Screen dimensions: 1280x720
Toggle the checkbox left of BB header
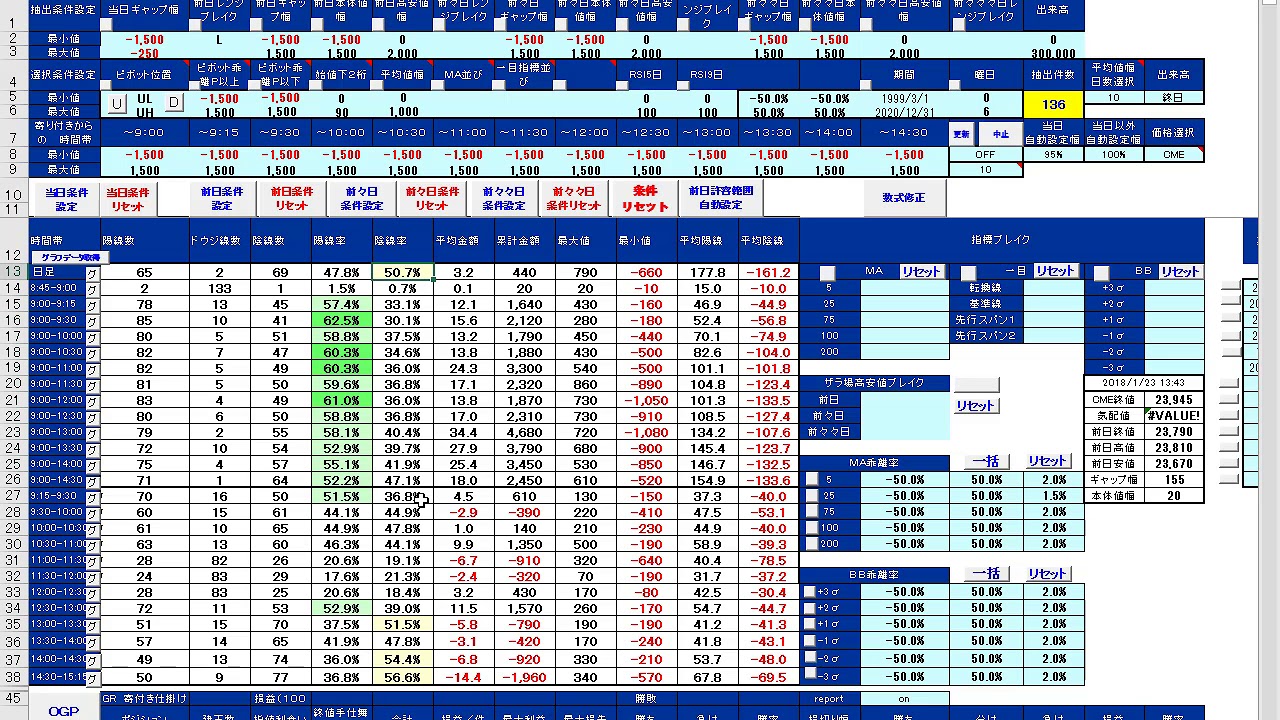click(x=1101, y=273)
